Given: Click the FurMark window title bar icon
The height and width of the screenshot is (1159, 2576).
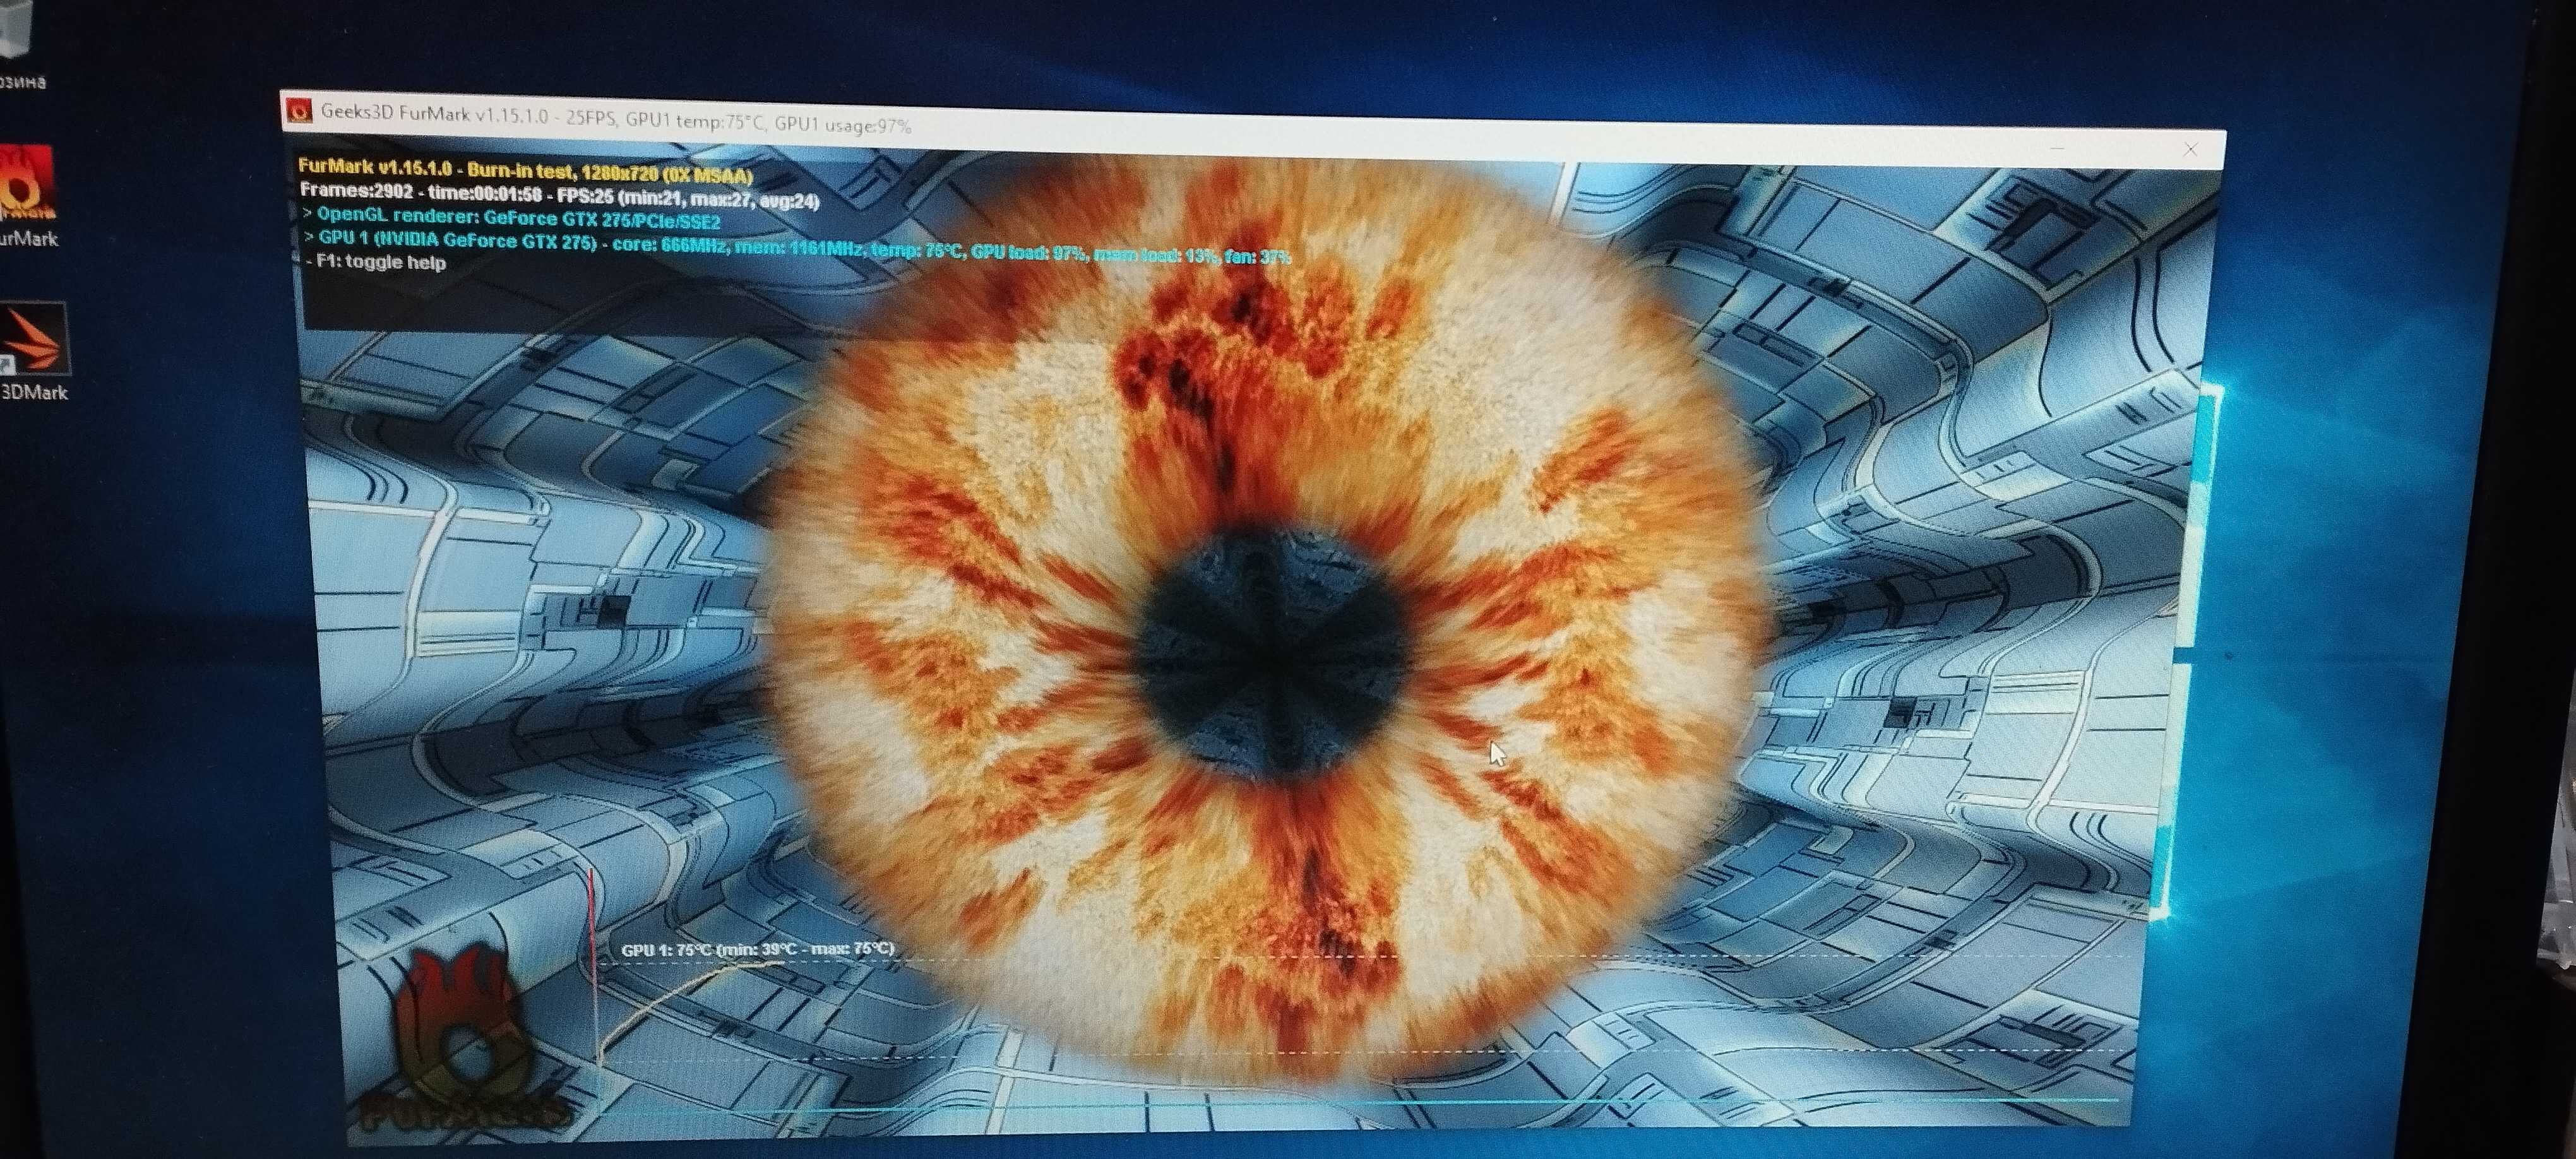Looking at the screenshot, I should click(x=298, y=110).
